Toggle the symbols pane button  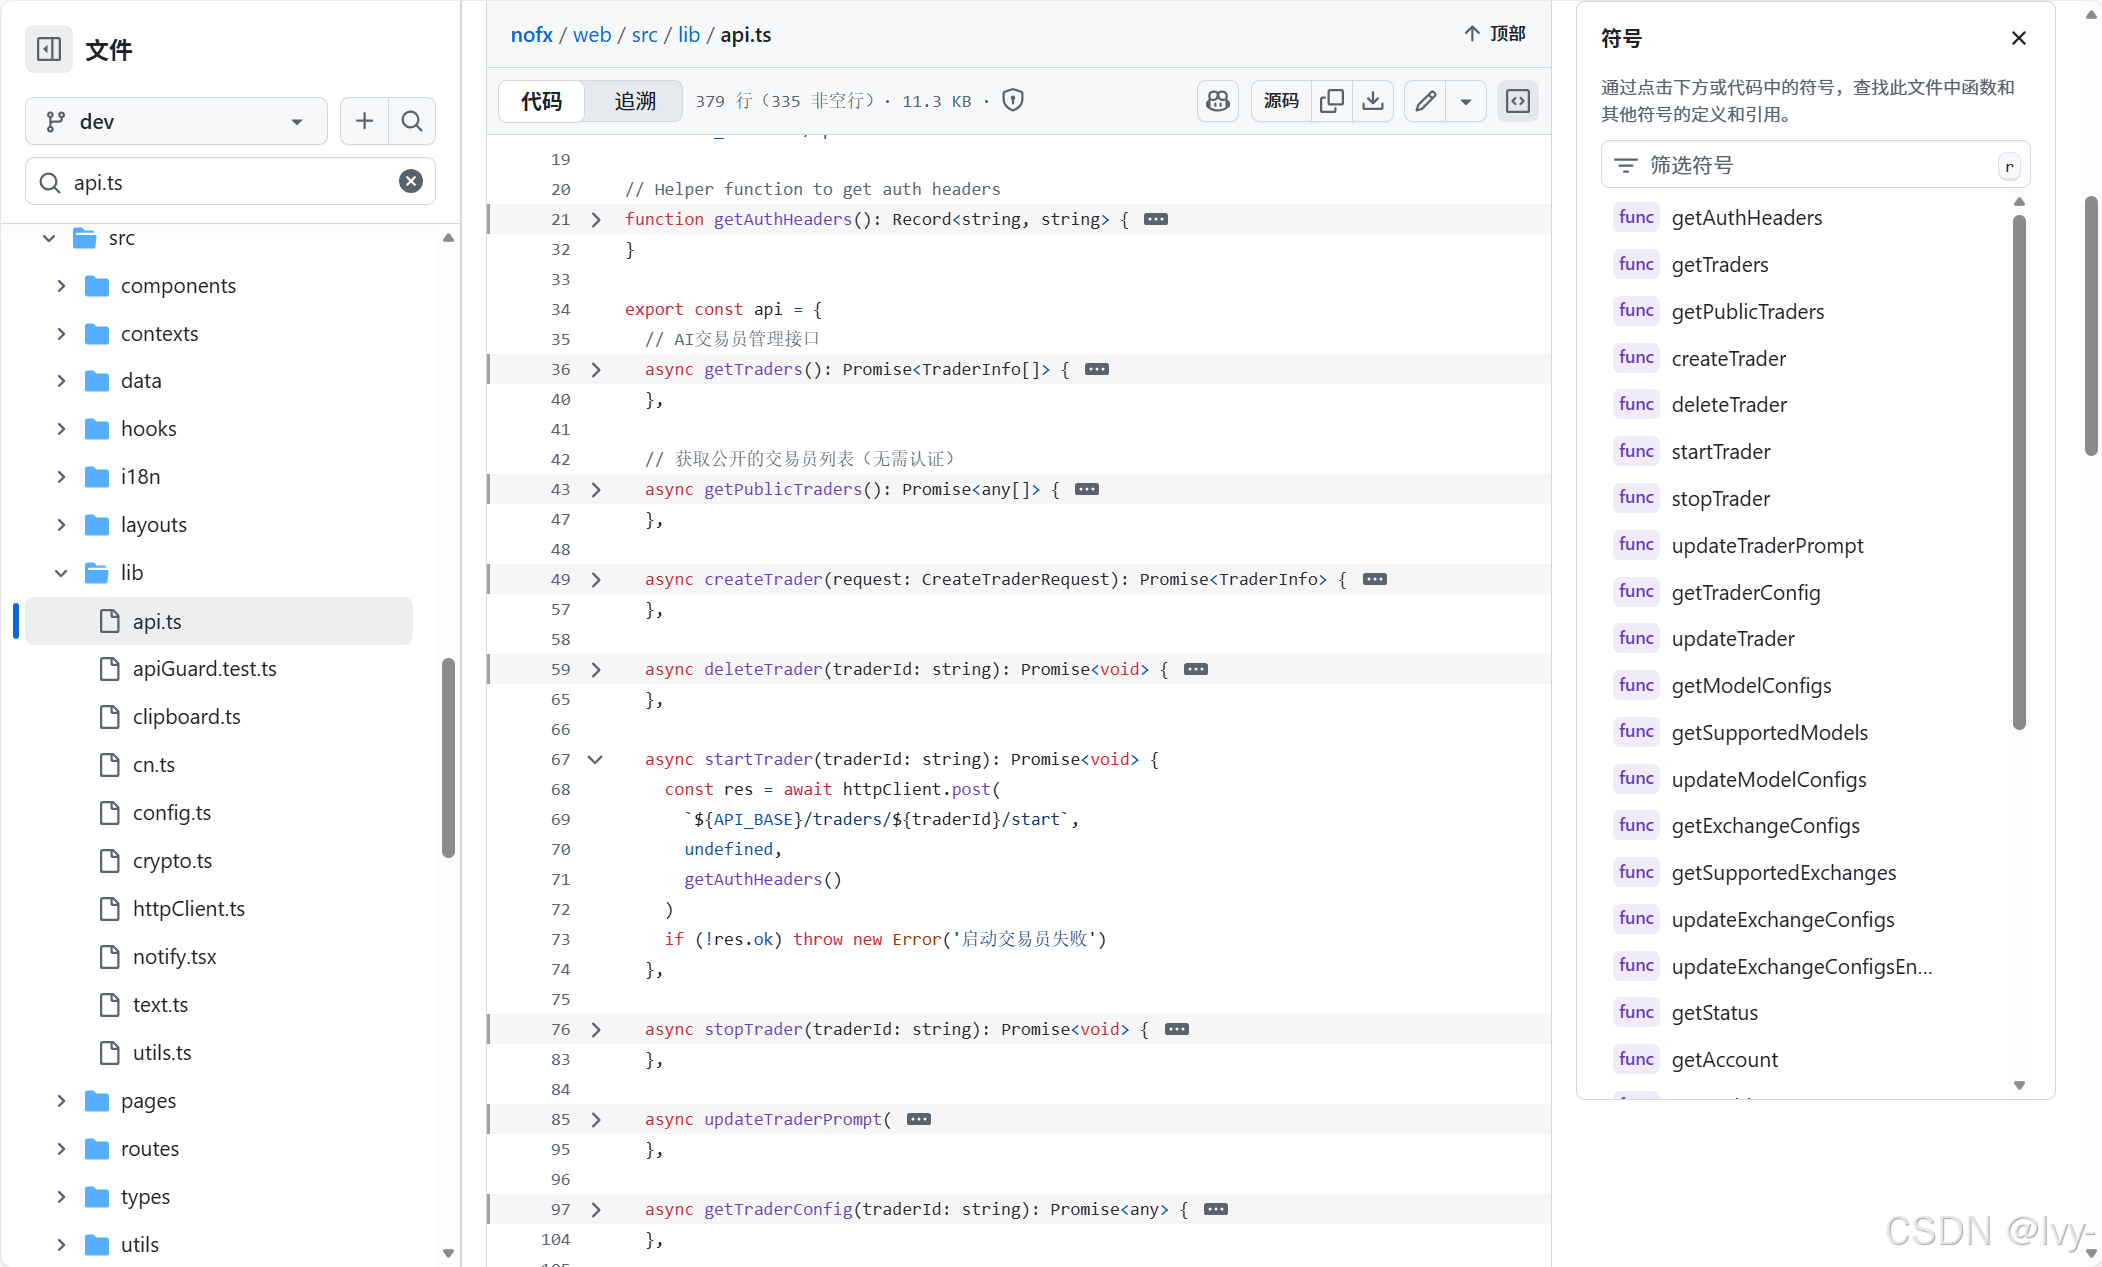(x=1517, y=101)
